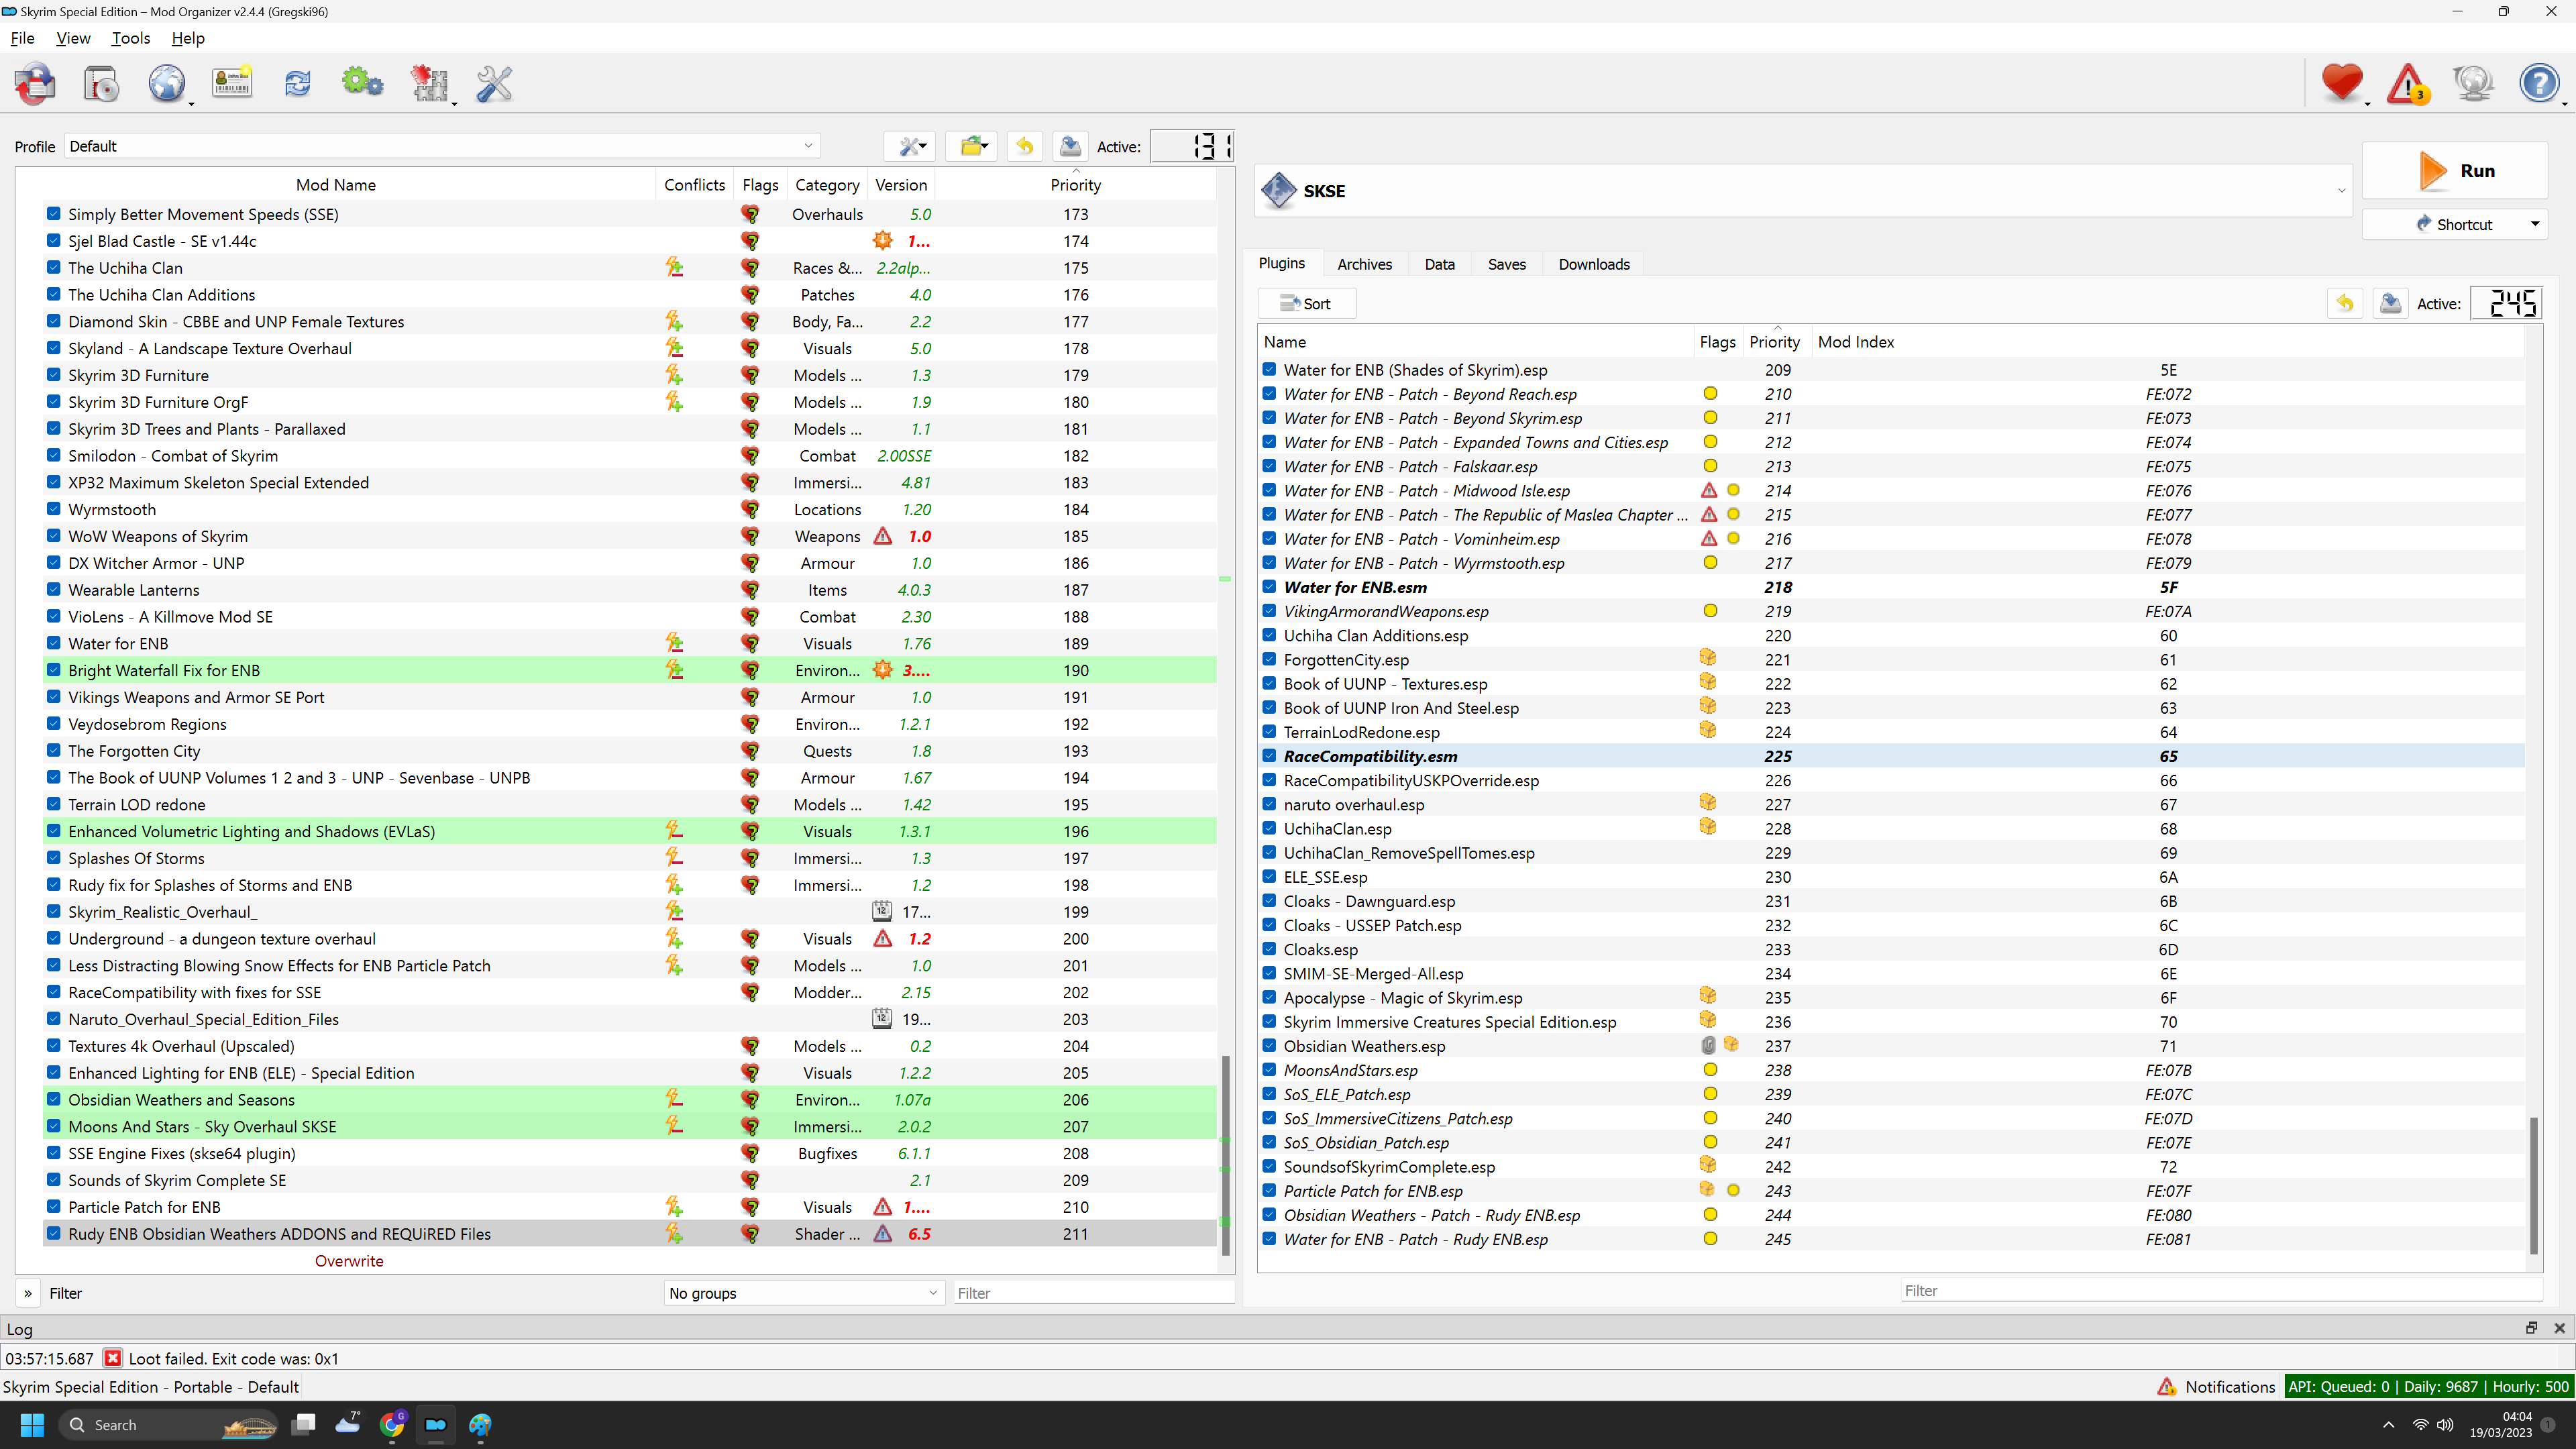Toggle the Water for ENB mod checkbox

click(x=54, y=643)
